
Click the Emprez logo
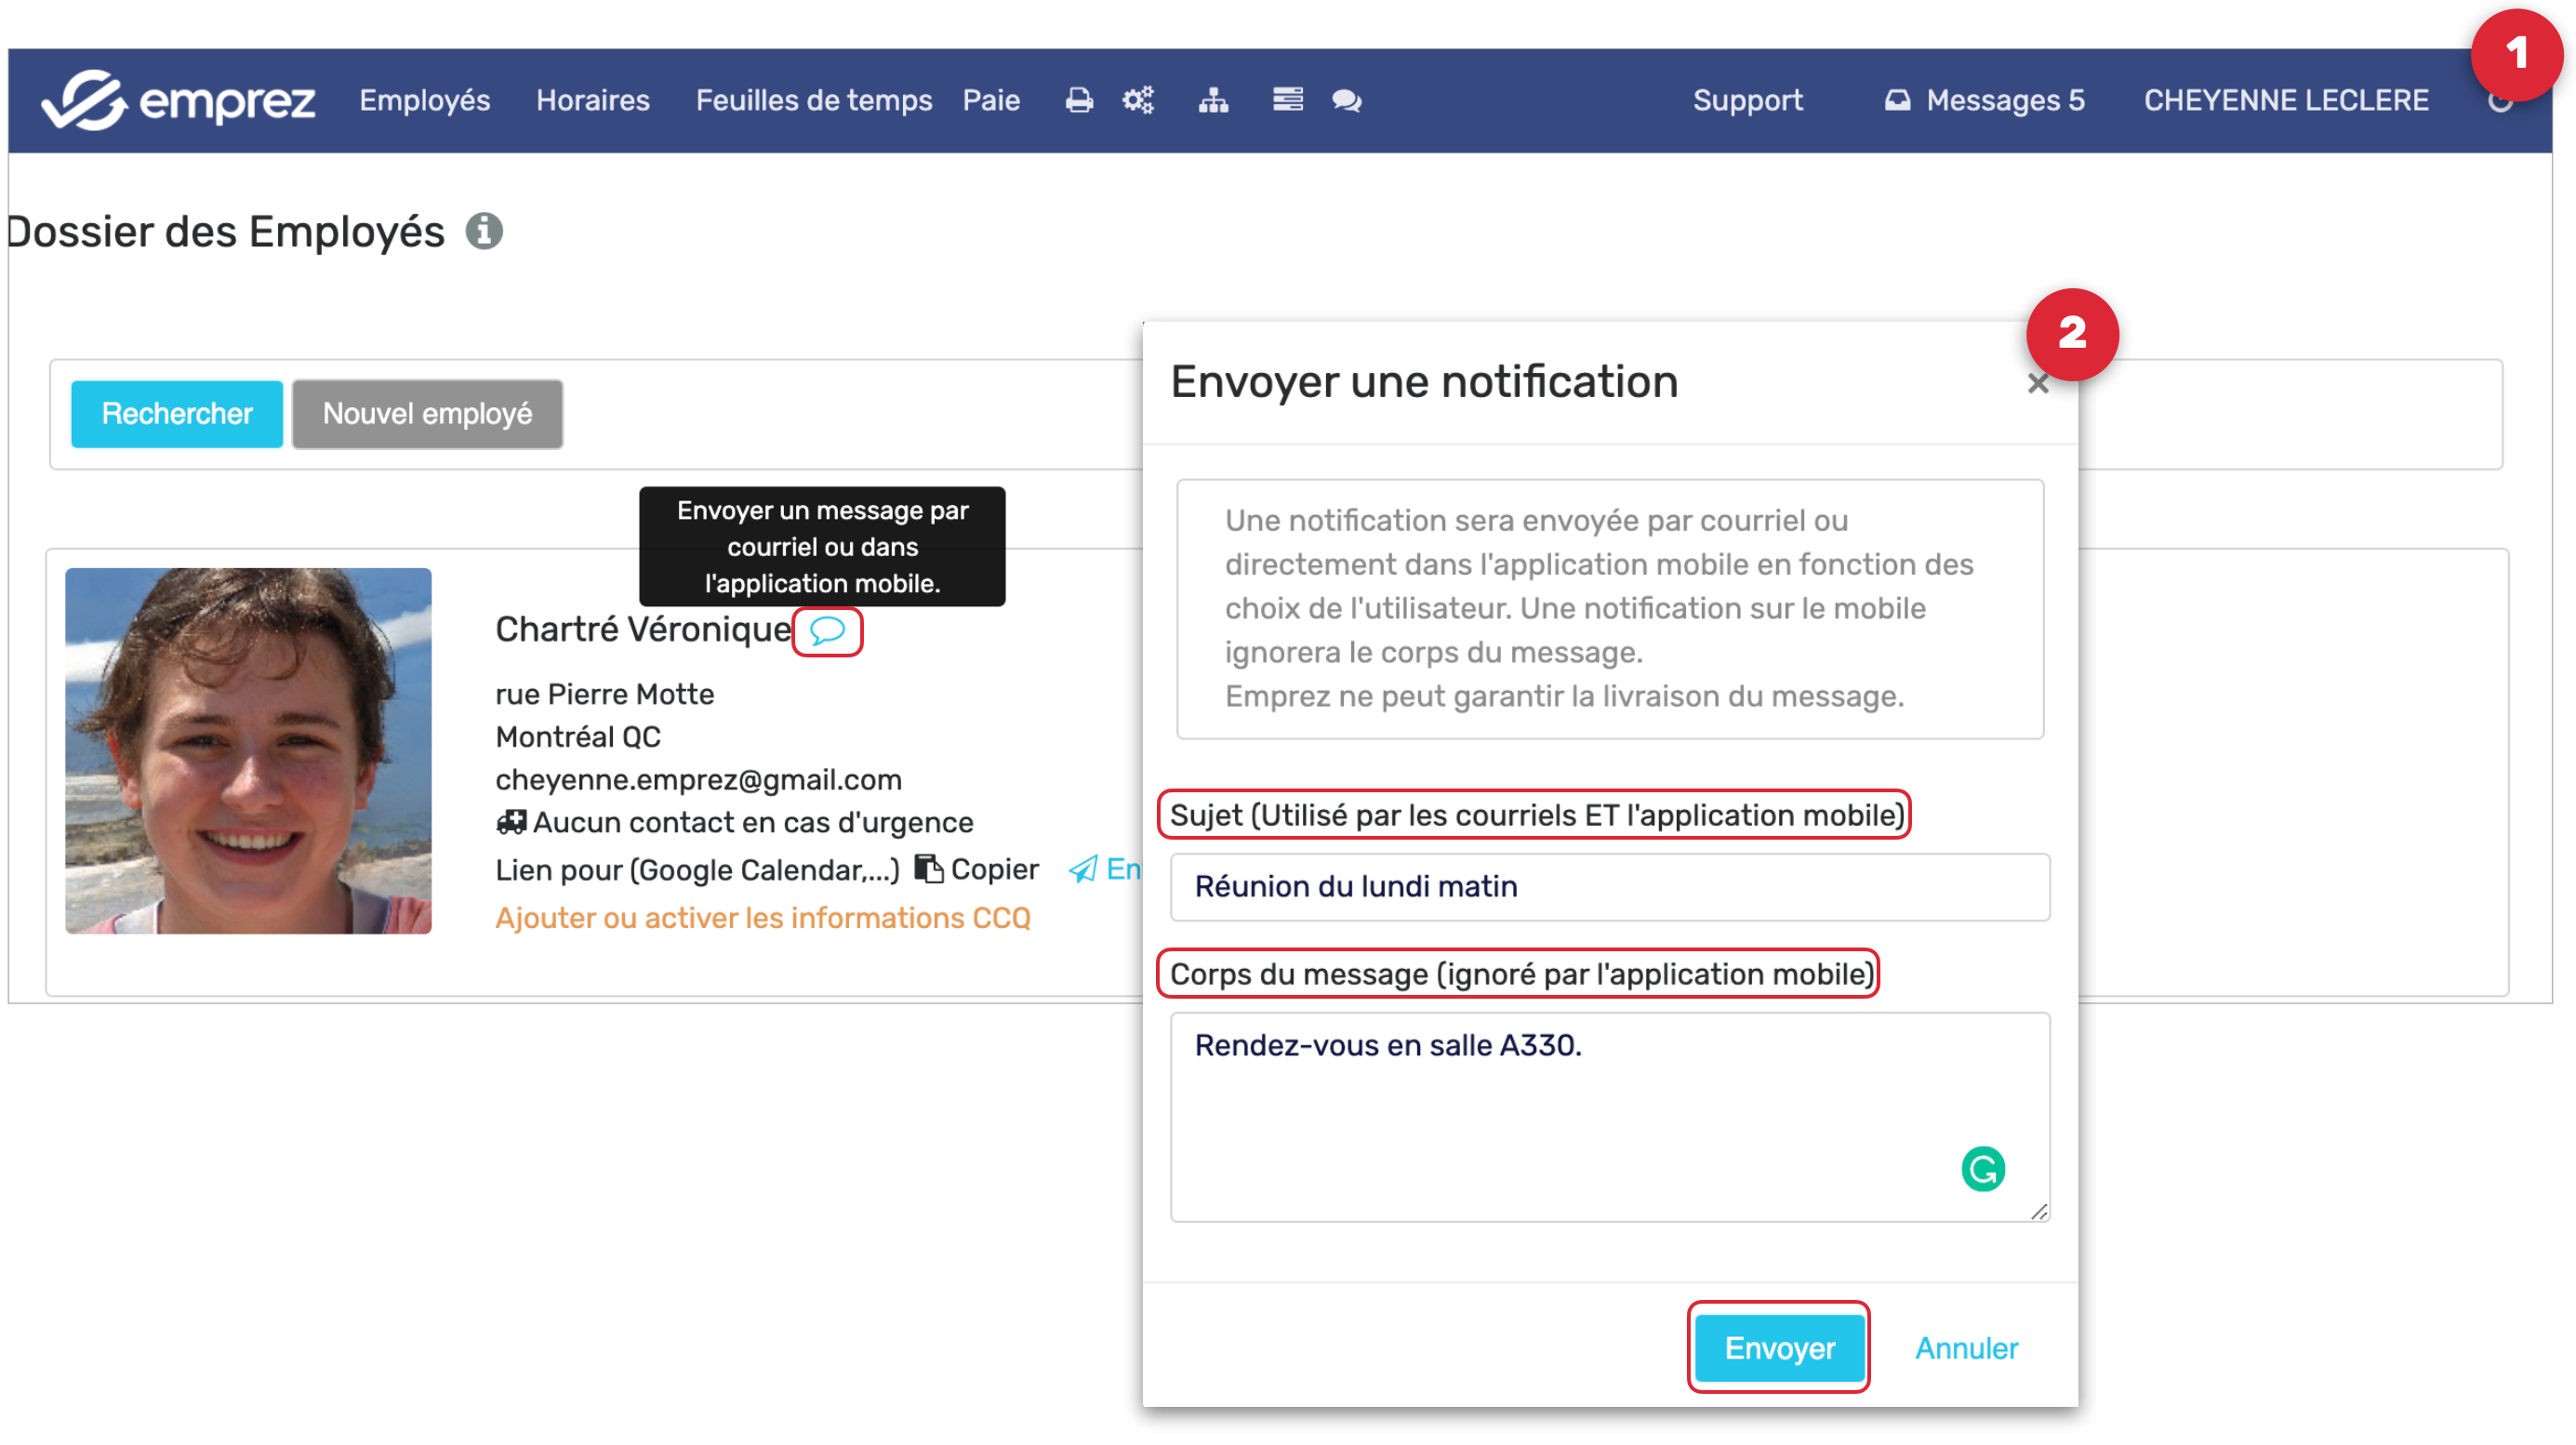pyautogui.click(x=178, y=100)
